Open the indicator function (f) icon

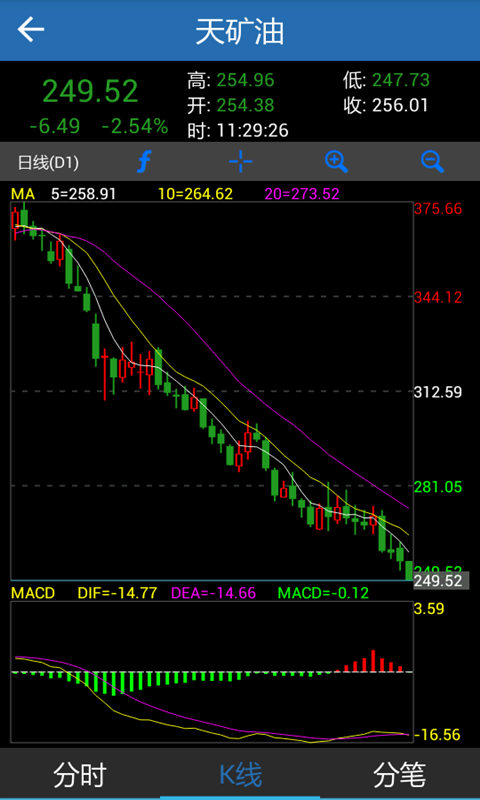tap(144, 162)
